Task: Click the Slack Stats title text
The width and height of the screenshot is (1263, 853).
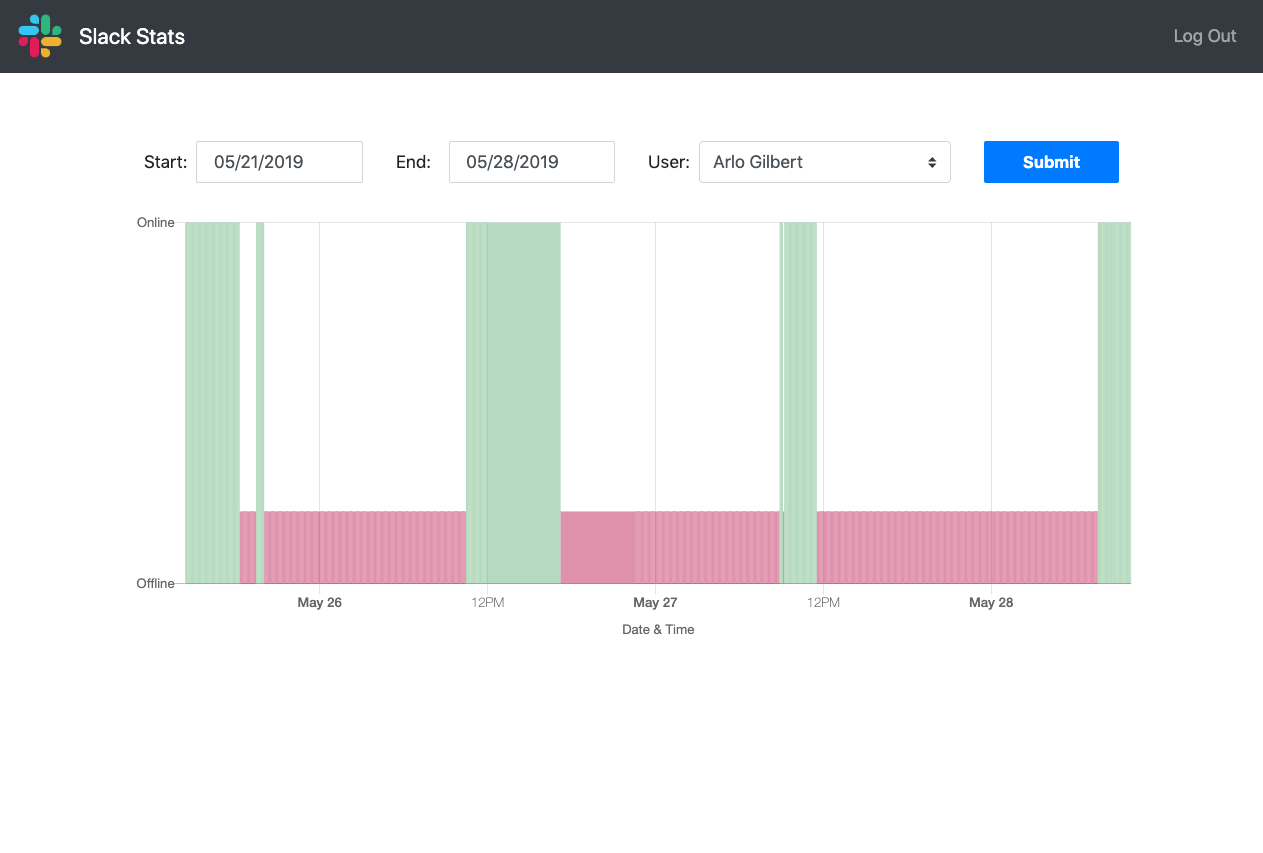Action: click(x=131, y=36)
